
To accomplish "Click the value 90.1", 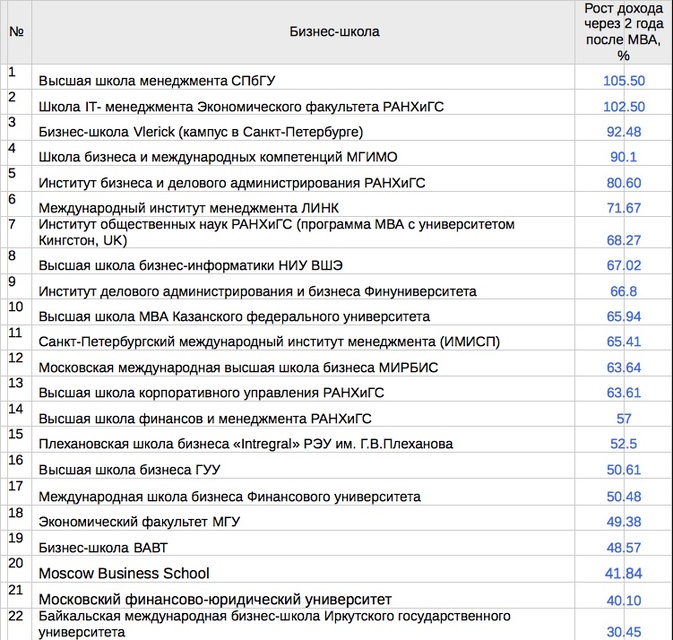I will tap(624, 157).
